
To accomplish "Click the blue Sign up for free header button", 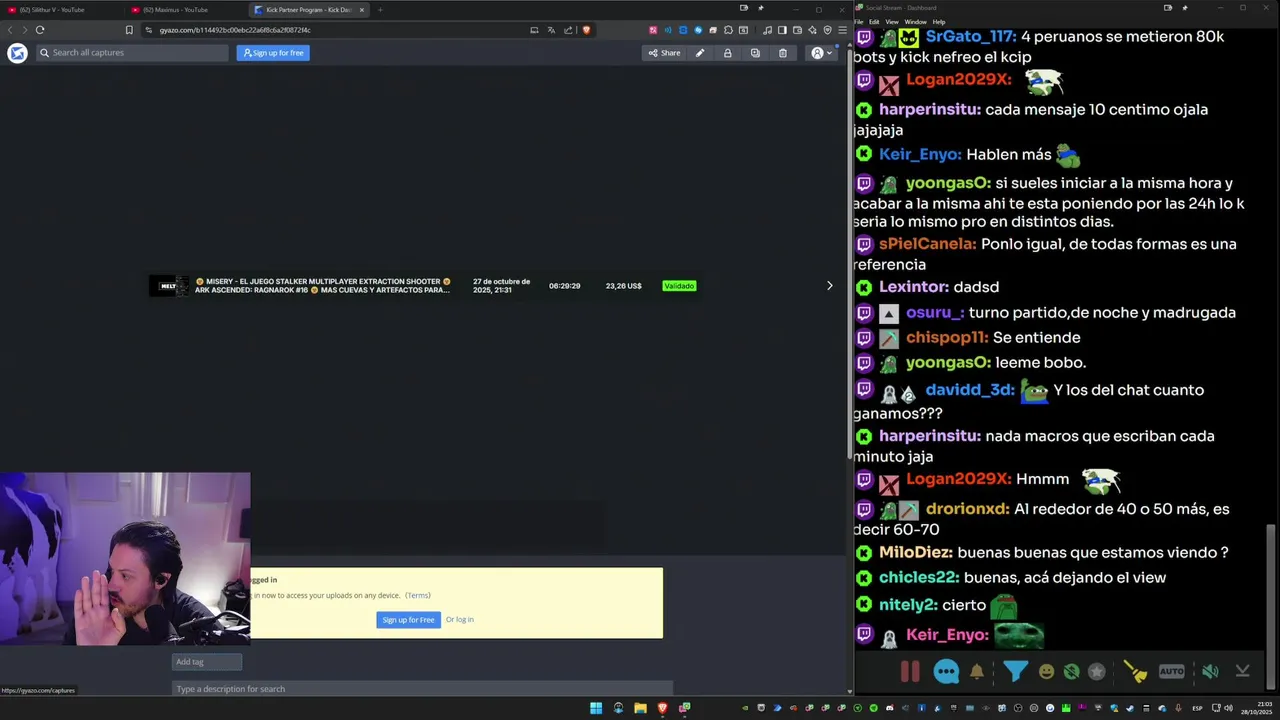I will pos(273,53).
